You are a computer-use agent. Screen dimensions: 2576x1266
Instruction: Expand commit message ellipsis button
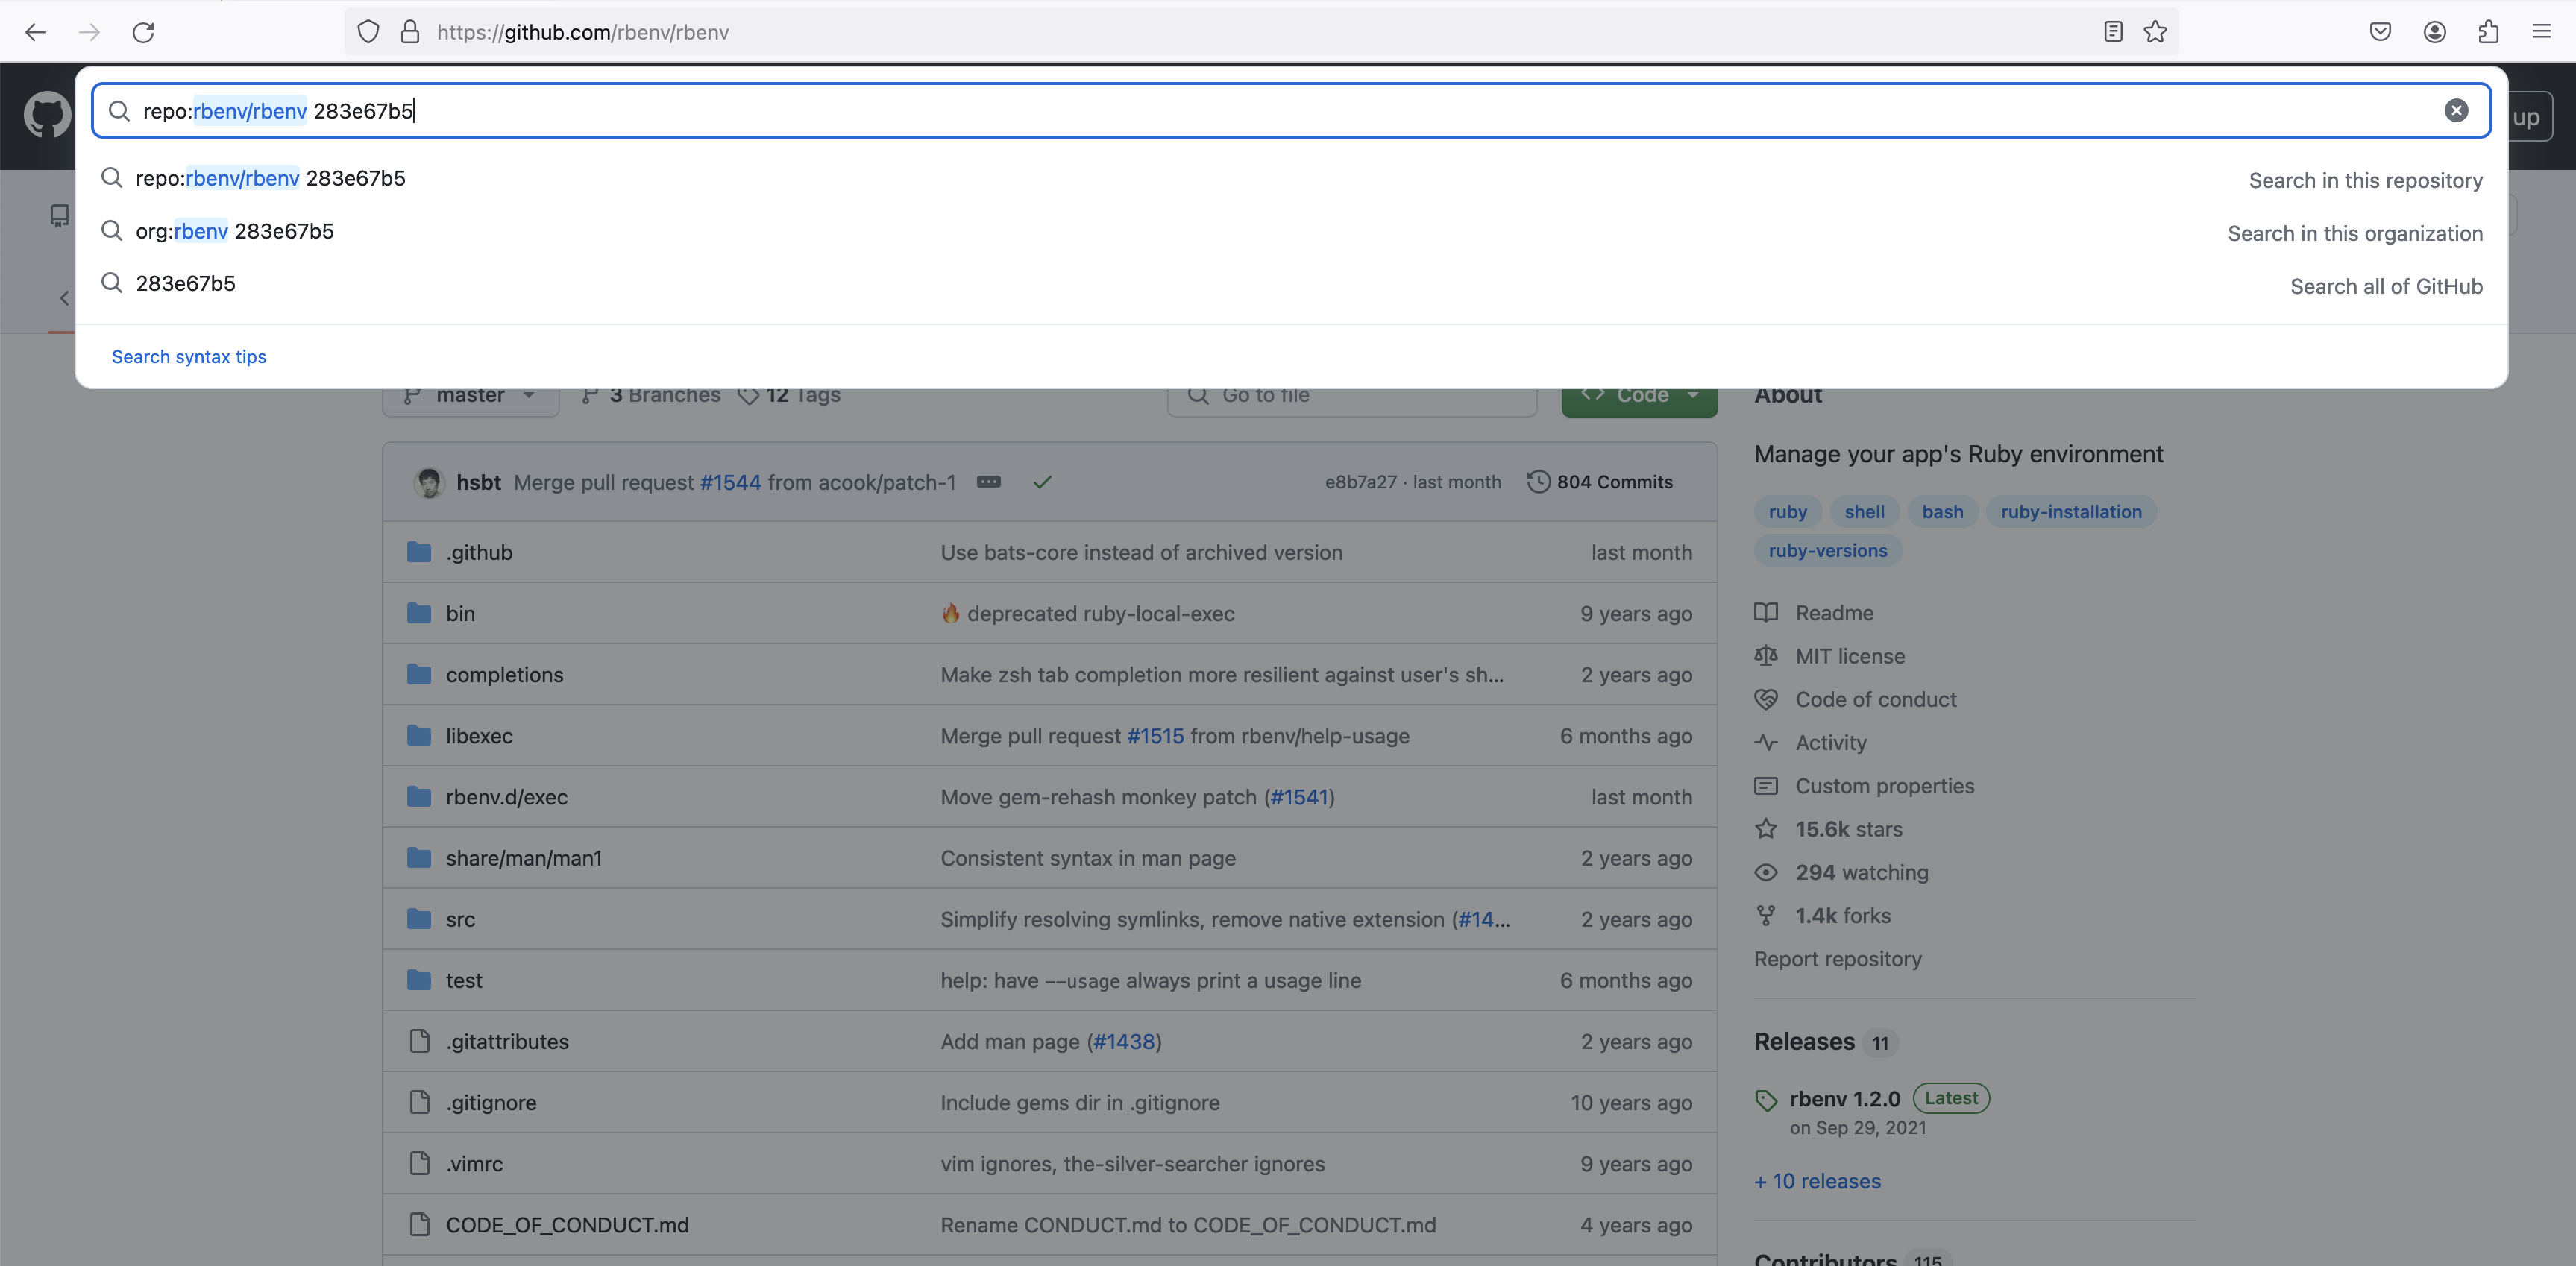click(988, 482)
